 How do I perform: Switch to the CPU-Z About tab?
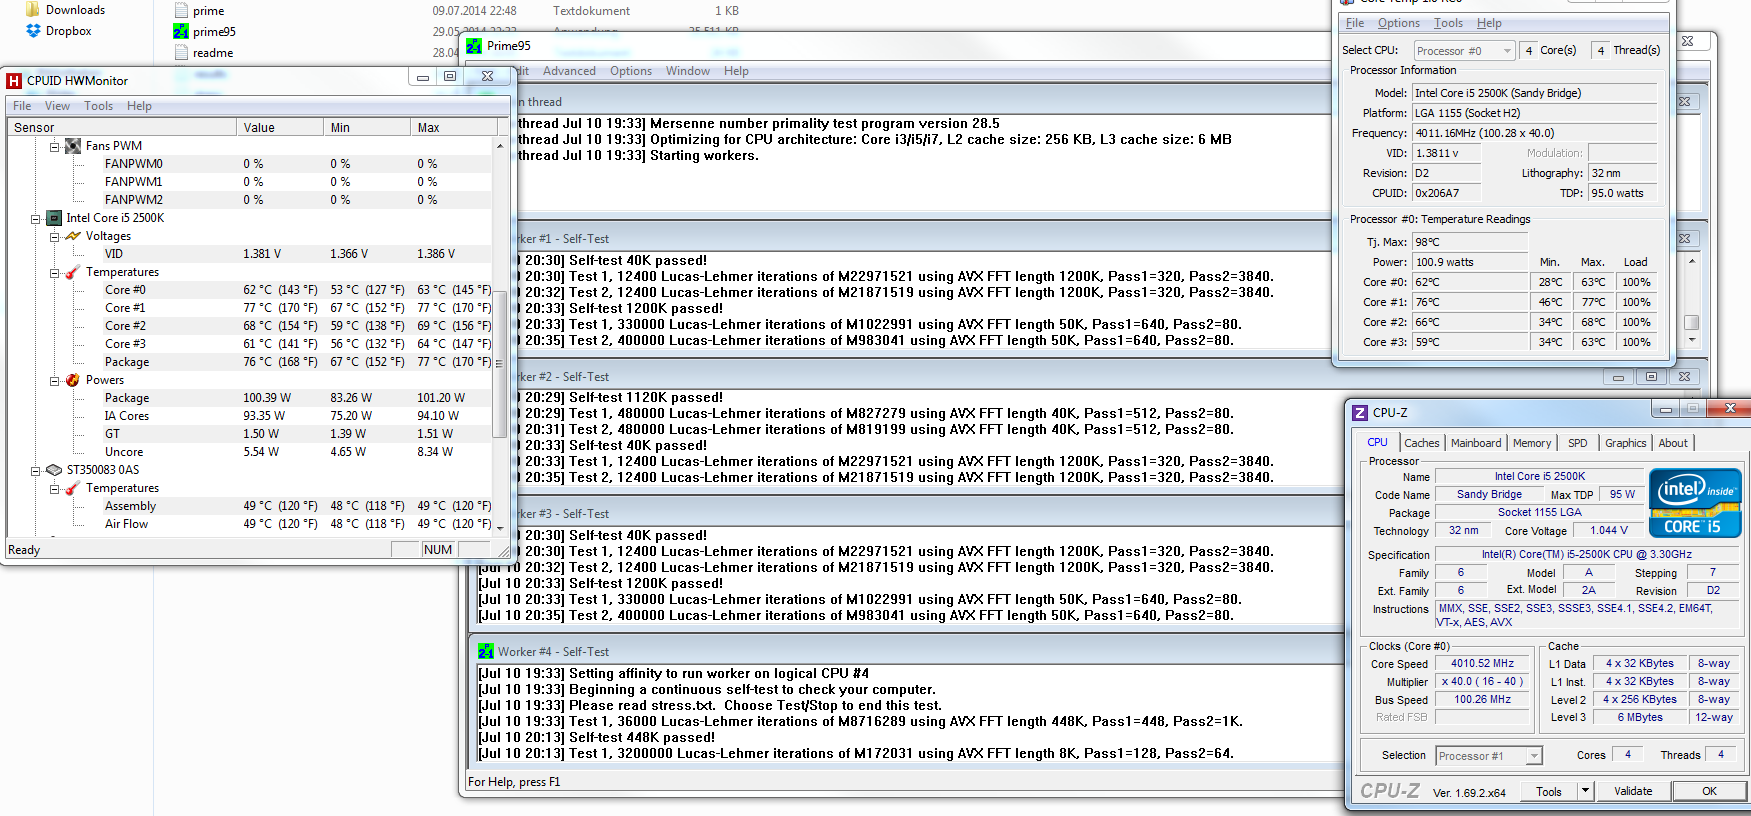point(1673,443)
